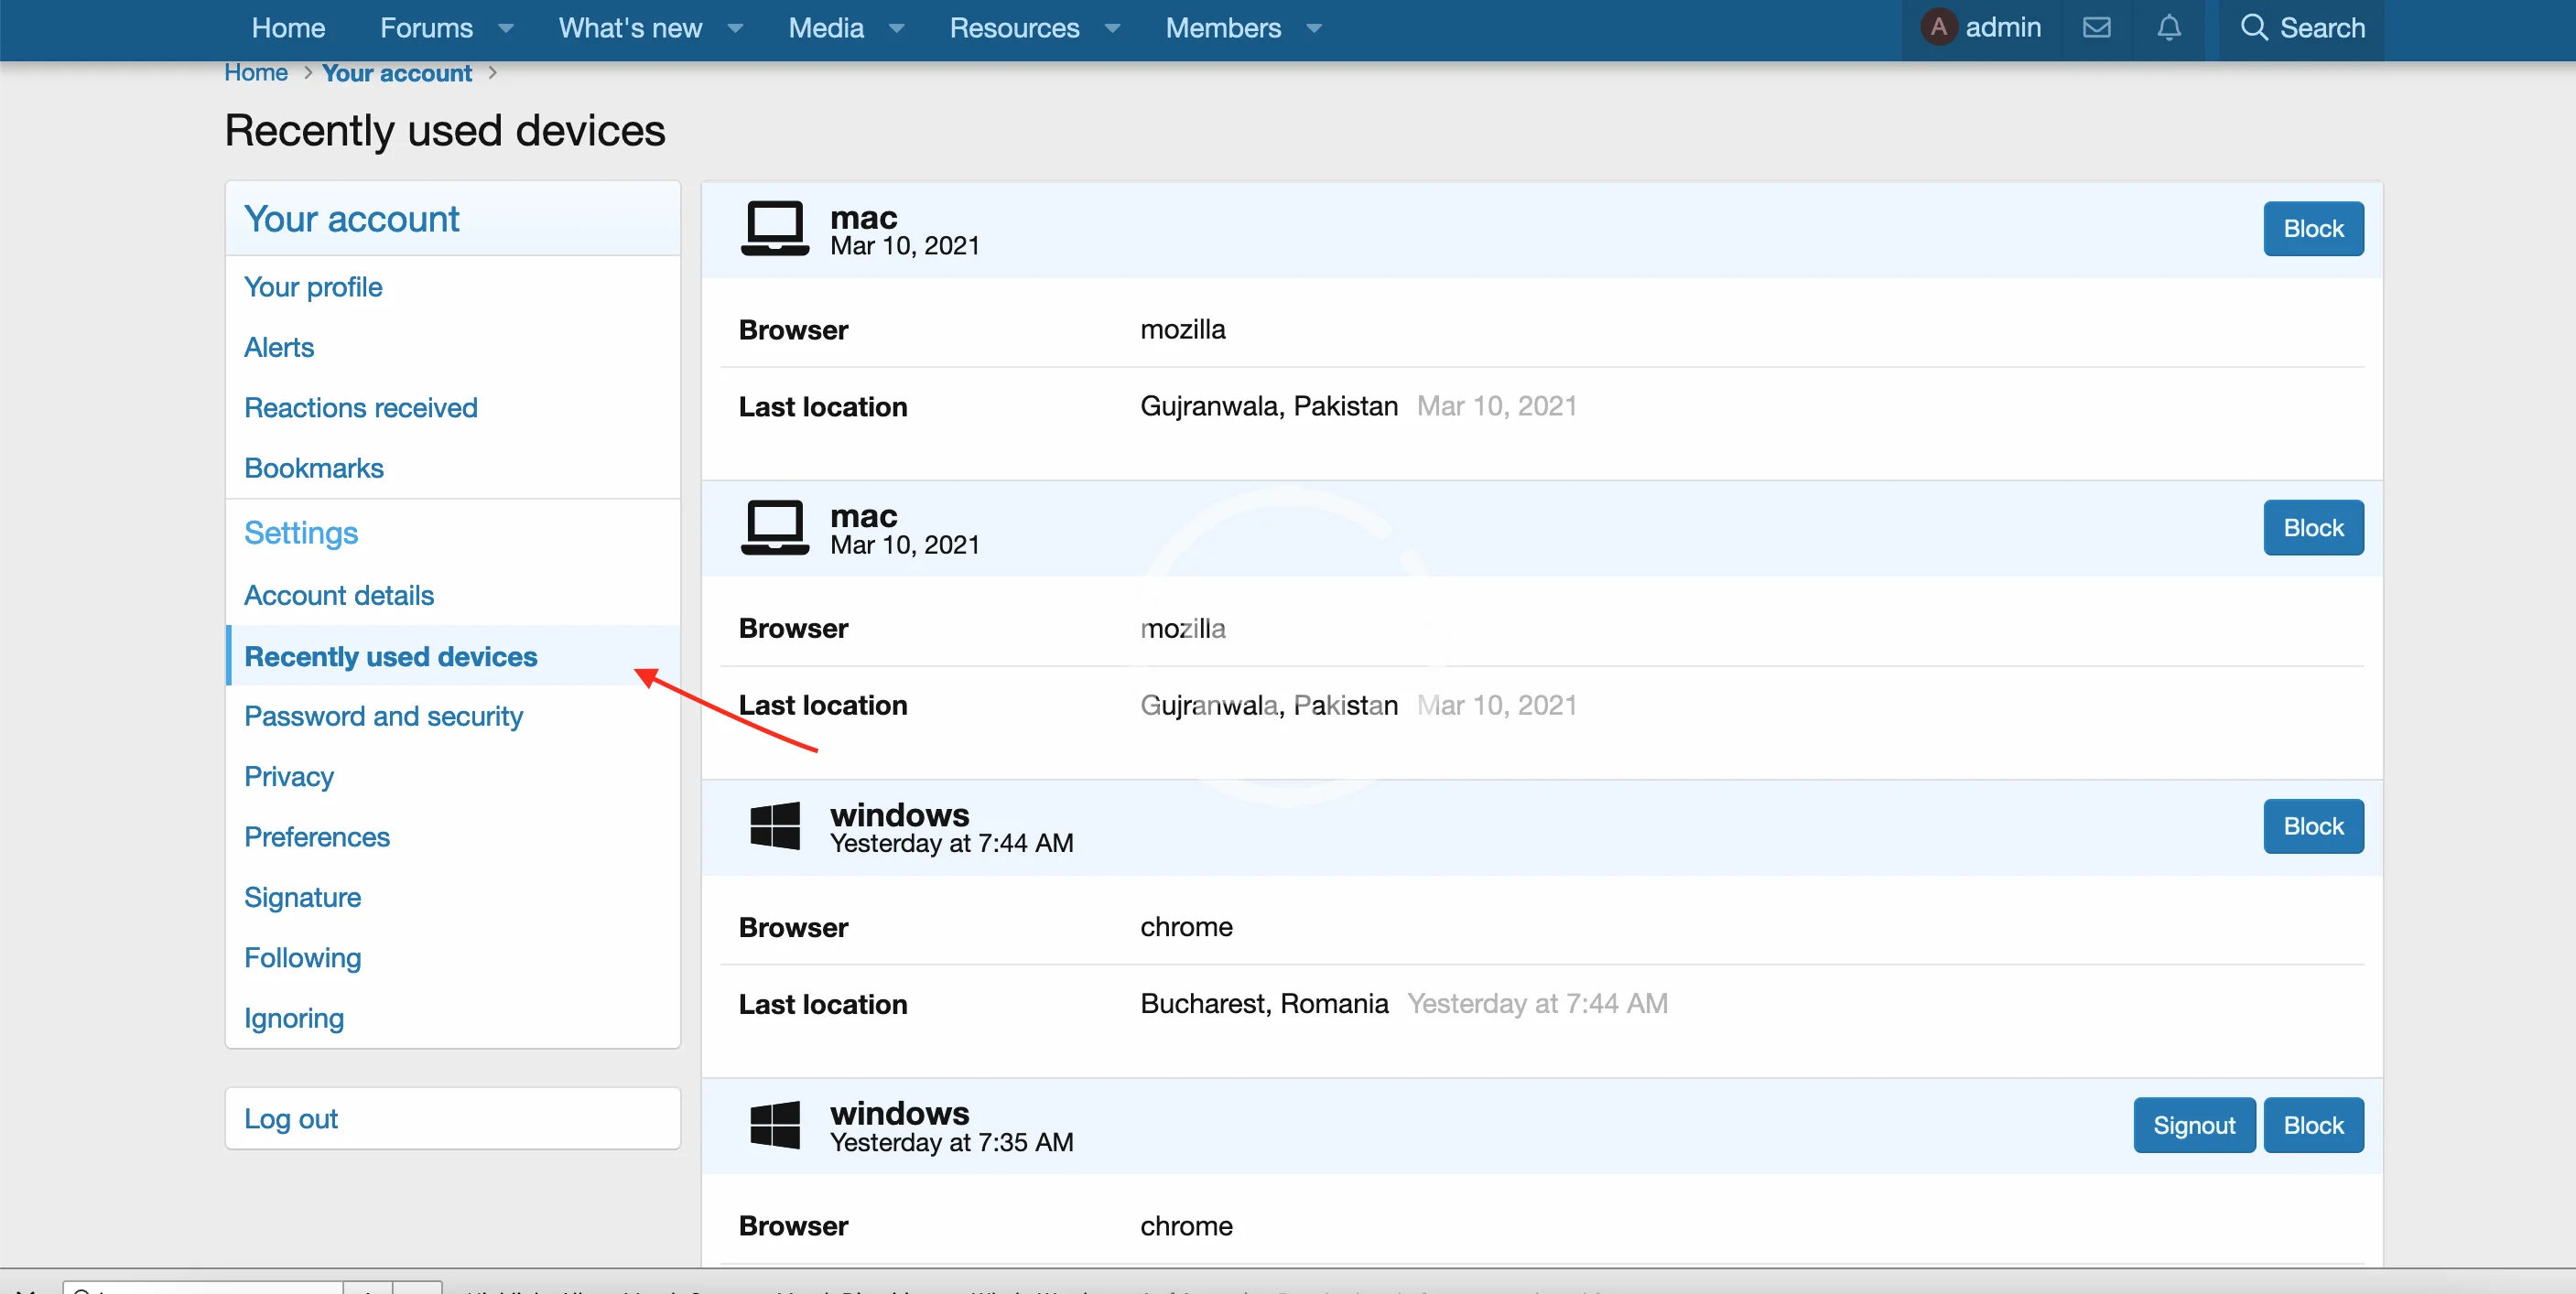
Task: Click first mac laptop device icon
Action: 774,229
